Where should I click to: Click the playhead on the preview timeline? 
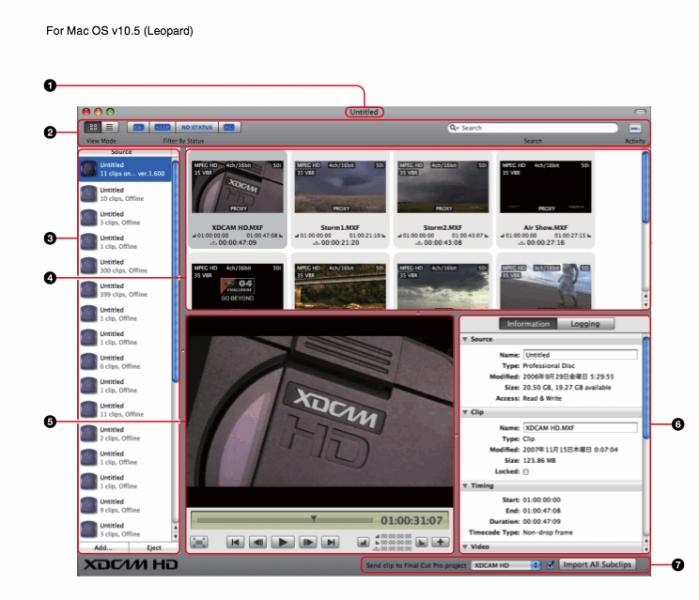314,518
